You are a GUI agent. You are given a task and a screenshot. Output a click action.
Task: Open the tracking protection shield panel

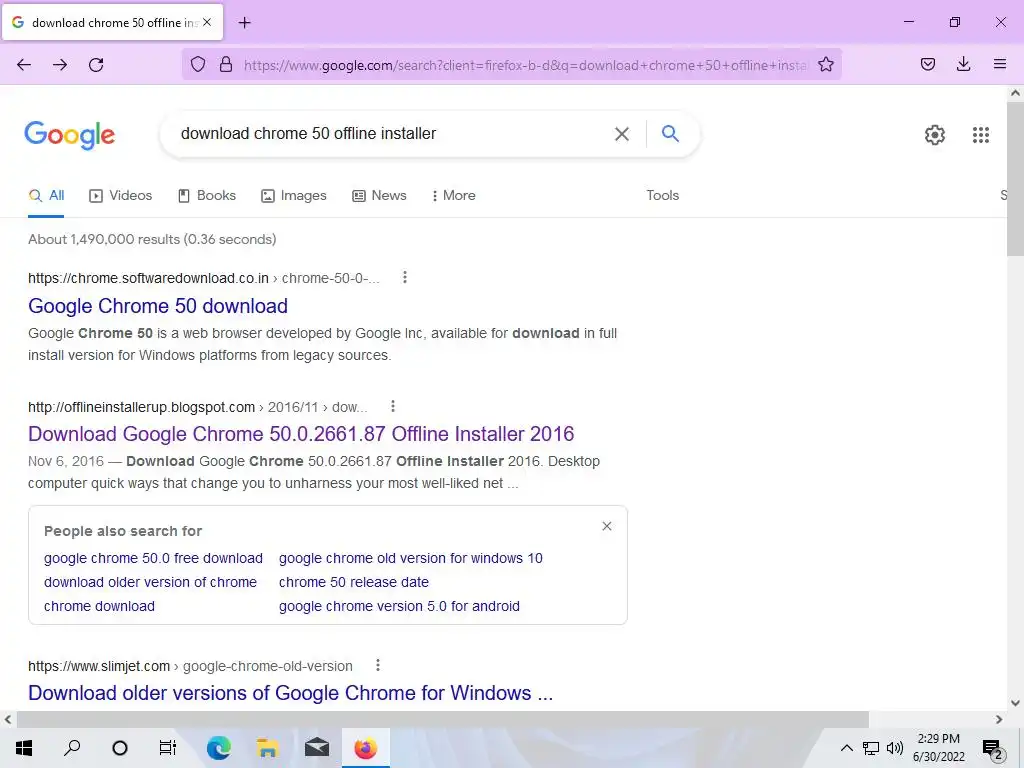[198, 64]
